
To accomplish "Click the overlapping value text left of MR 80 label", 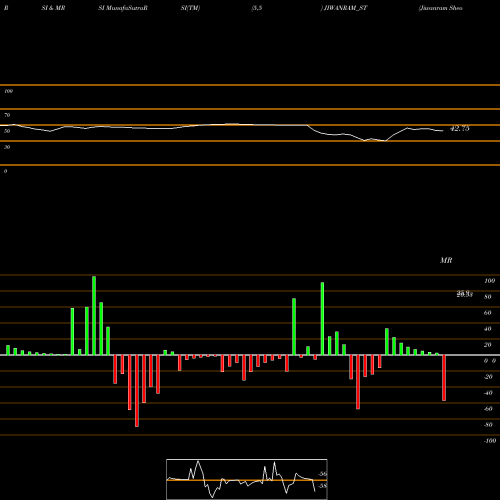I will [x=465, y=294].
